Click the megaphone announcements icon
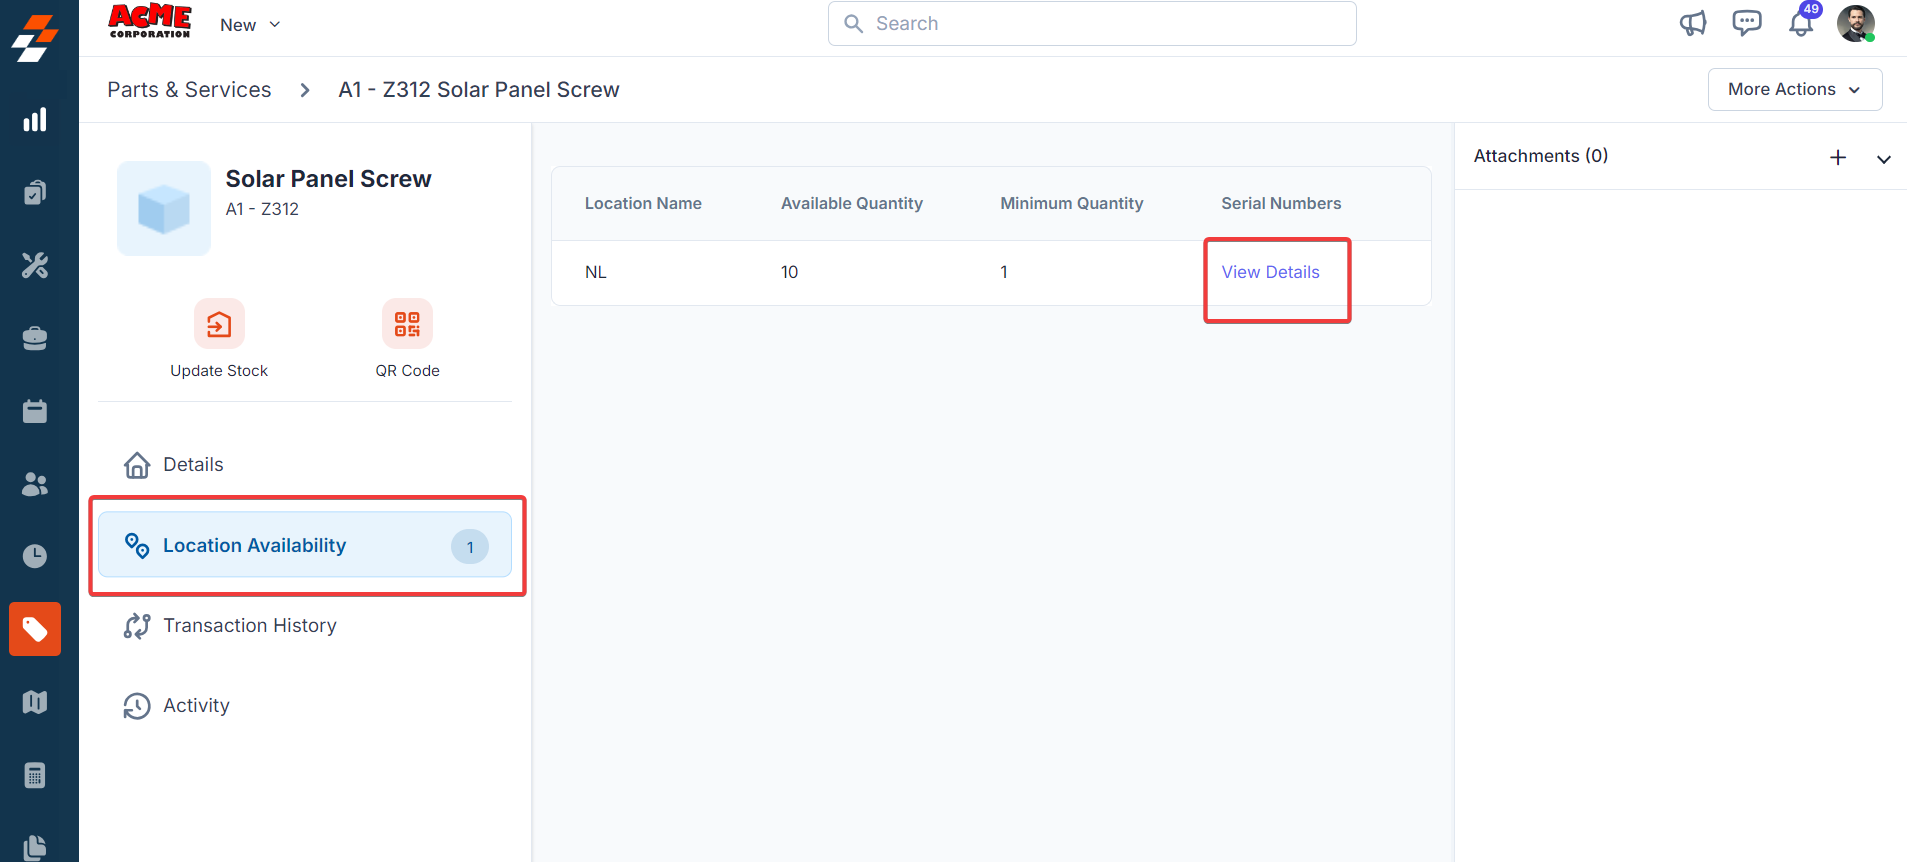 [1693, 23]
